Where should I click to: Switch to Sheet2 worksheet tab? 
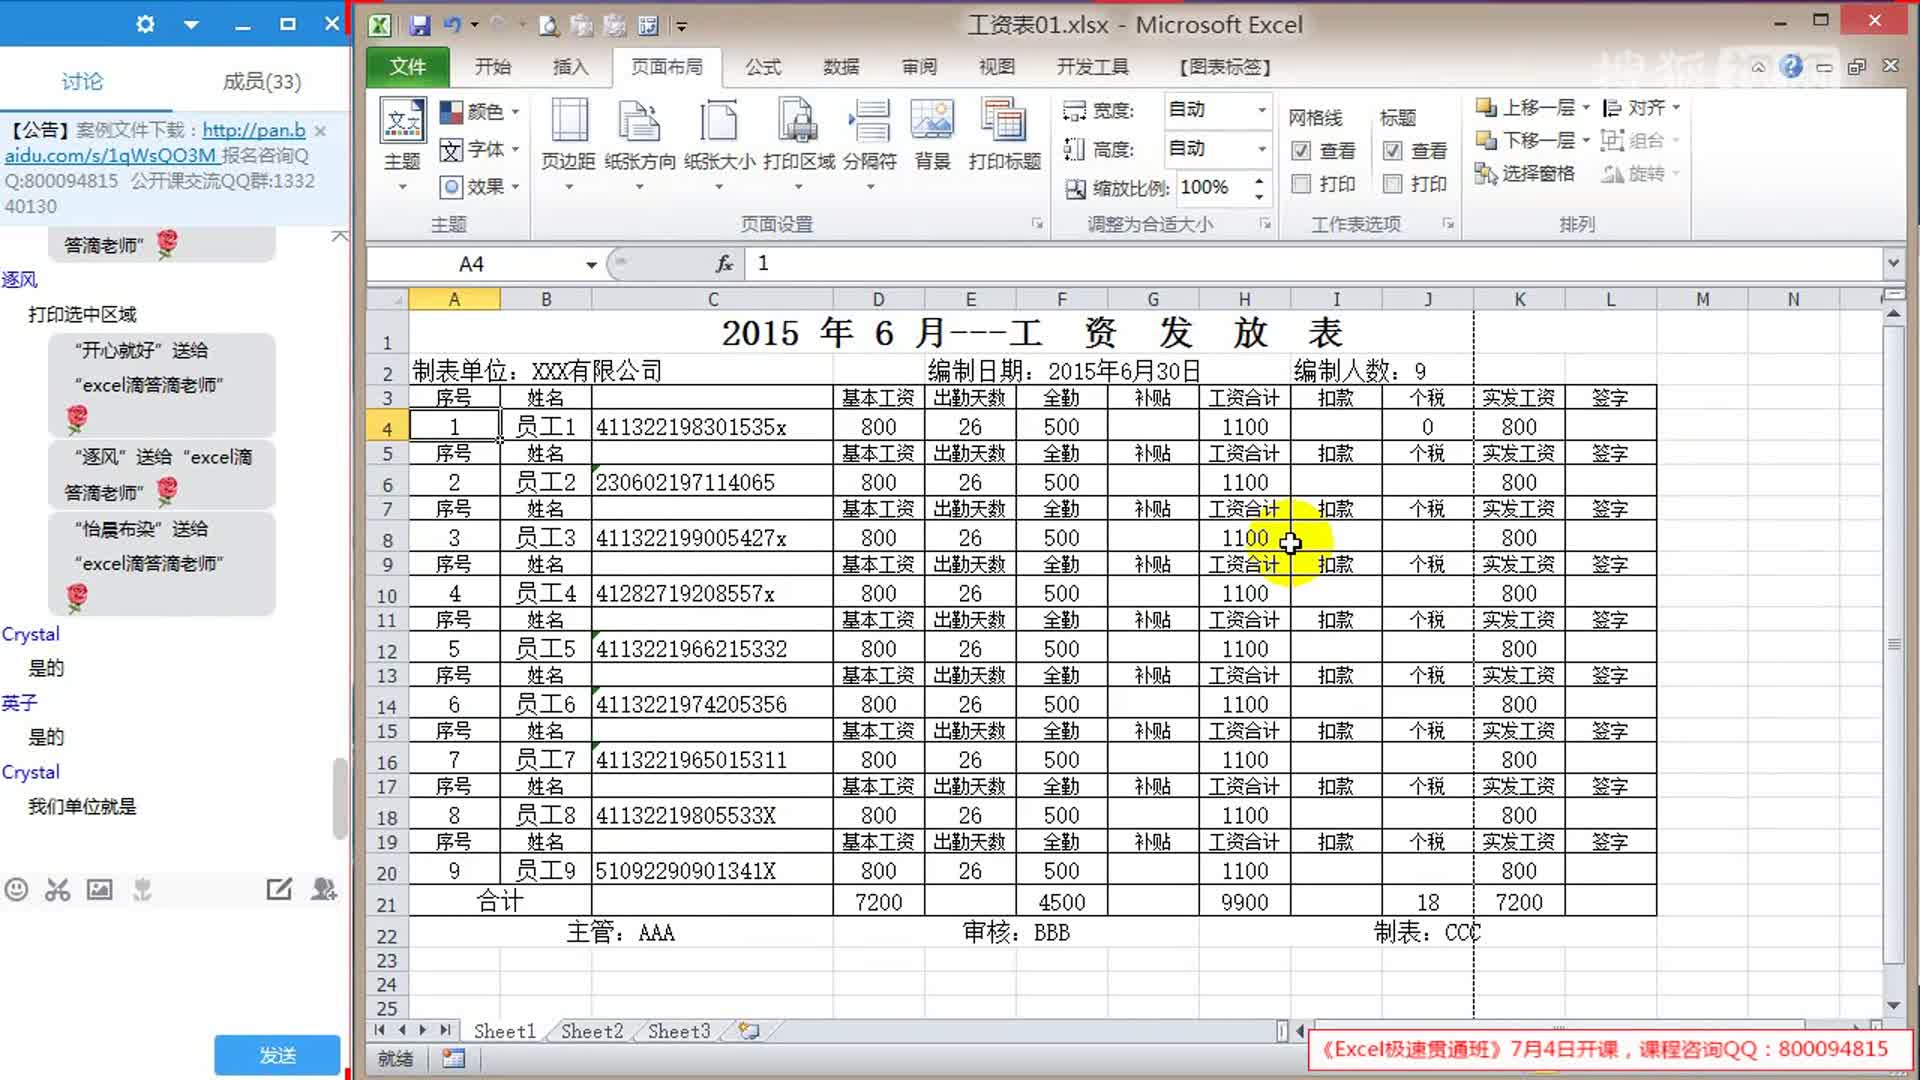(591, 1031)
